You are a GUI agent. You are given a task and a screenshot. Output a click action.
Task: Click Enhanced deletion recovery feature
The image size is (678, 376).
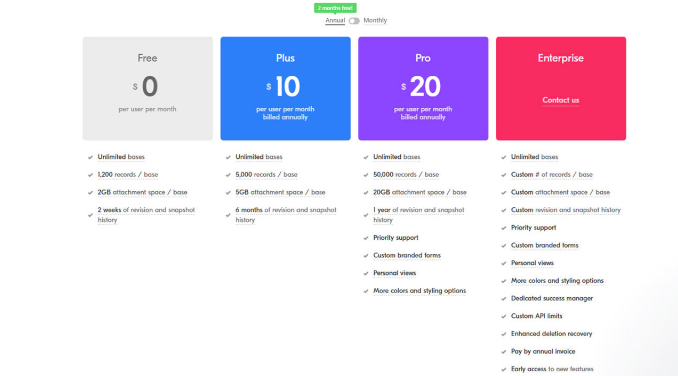coord(551,334)
